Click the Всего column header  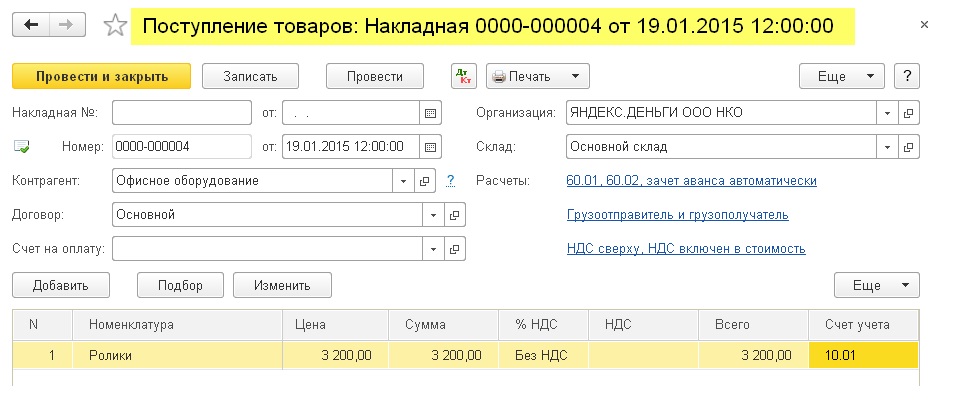(x=753, y=325)
